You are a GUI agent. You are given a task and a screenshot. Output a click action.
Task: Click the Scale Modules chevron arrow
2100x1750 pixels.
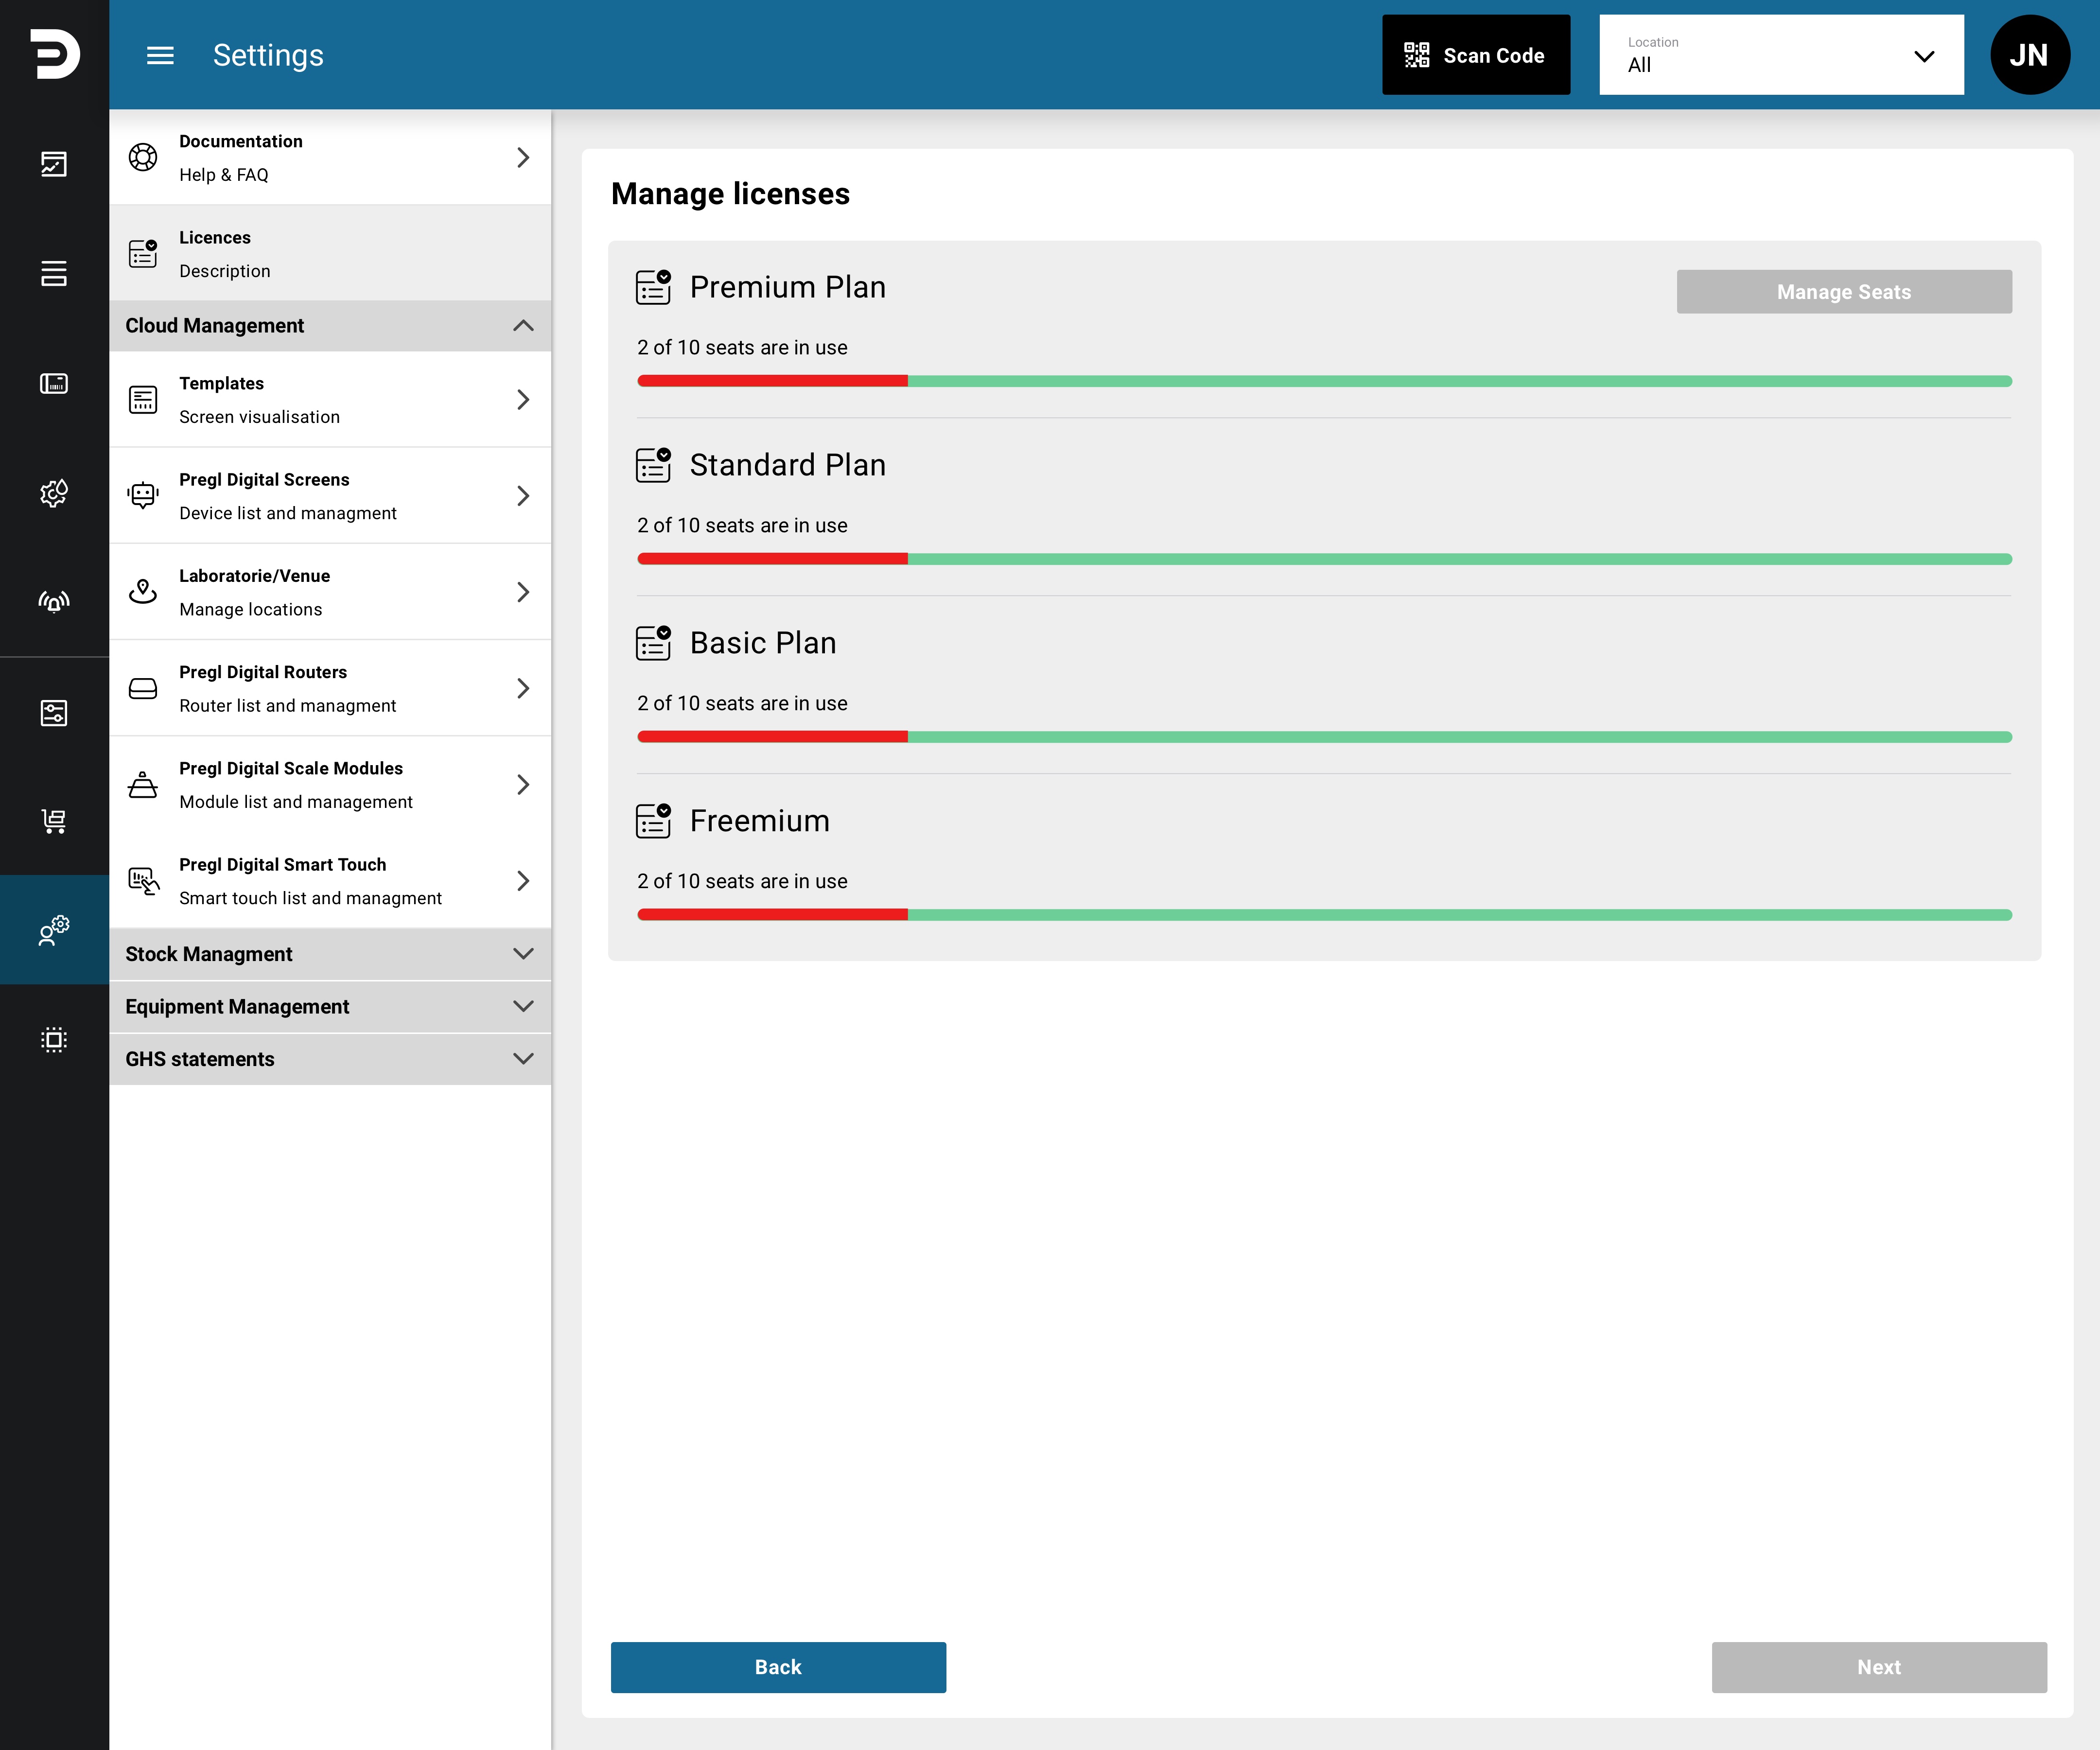[523, 785]
